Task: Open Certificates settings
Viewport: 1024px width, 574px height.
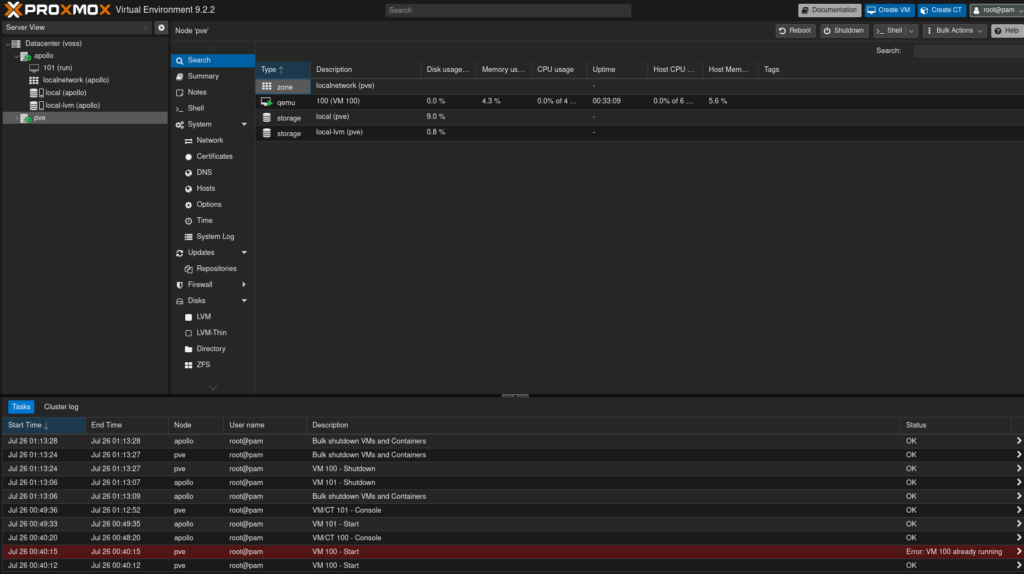Action: coord(213,156)
